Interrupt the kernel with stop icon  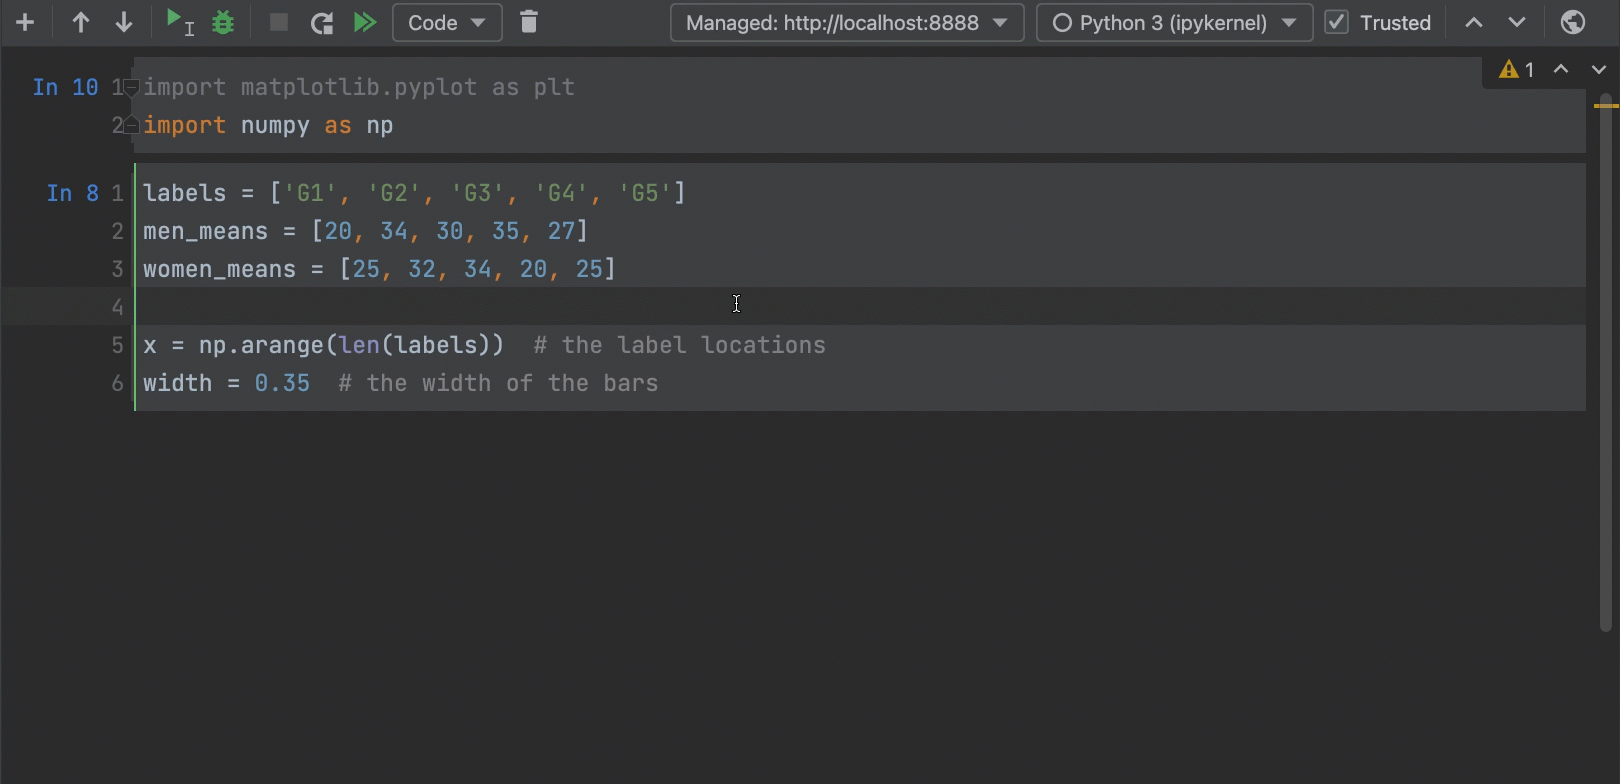click(x=279, y=22)
